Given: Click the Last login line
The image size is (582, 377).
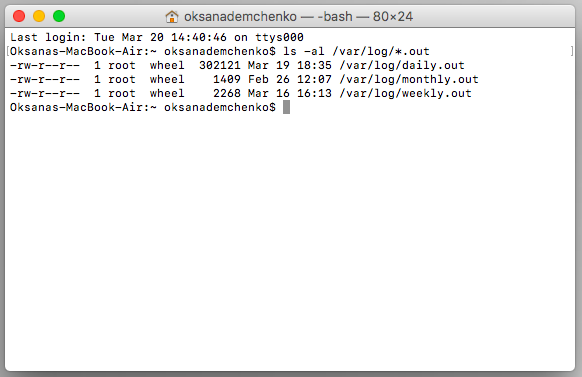Looking at the screenshot, I should 157,37.
